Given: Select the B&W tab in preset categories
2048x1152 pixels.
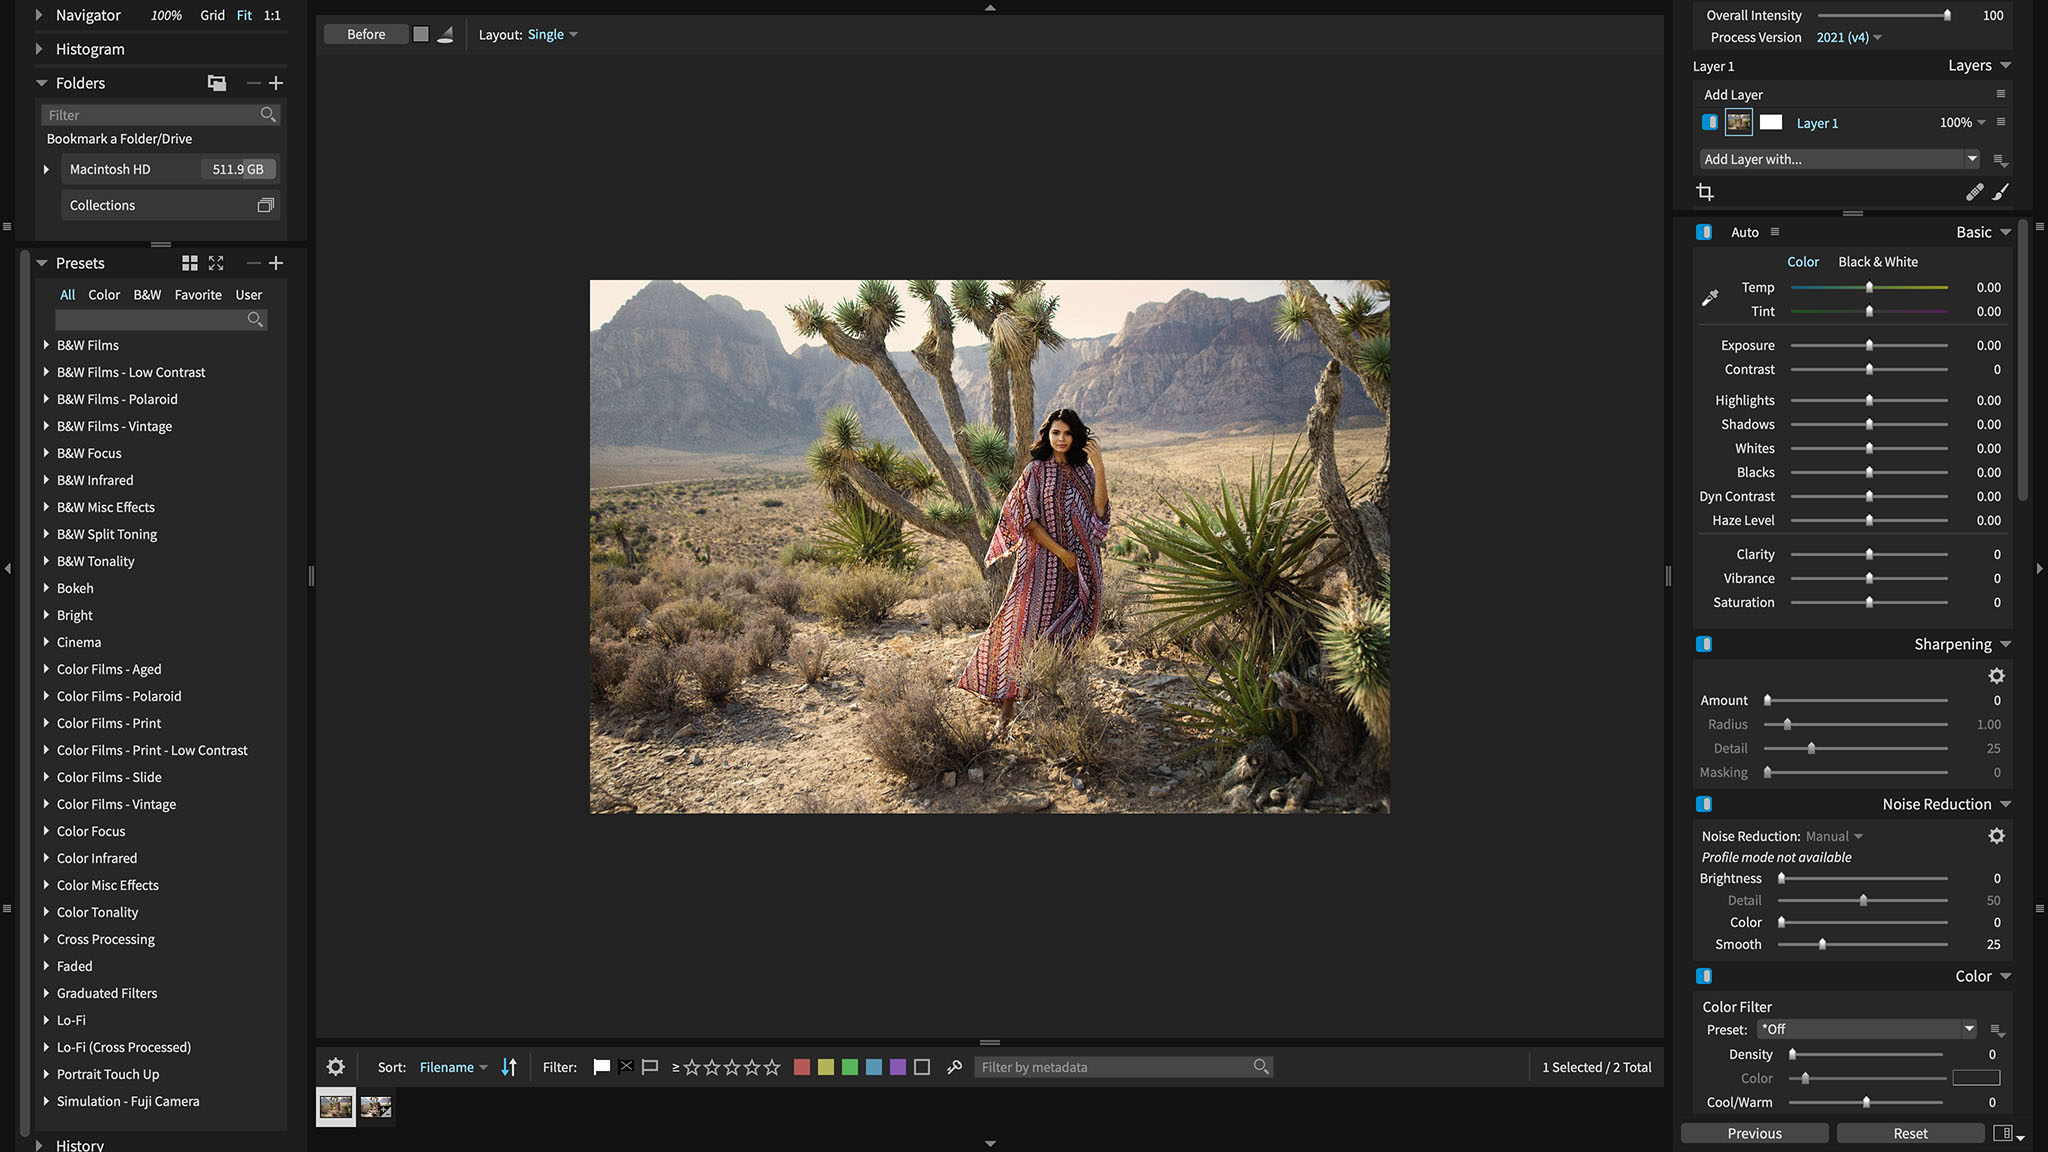Looking at the screenshot, I should (x=145, y=294).
